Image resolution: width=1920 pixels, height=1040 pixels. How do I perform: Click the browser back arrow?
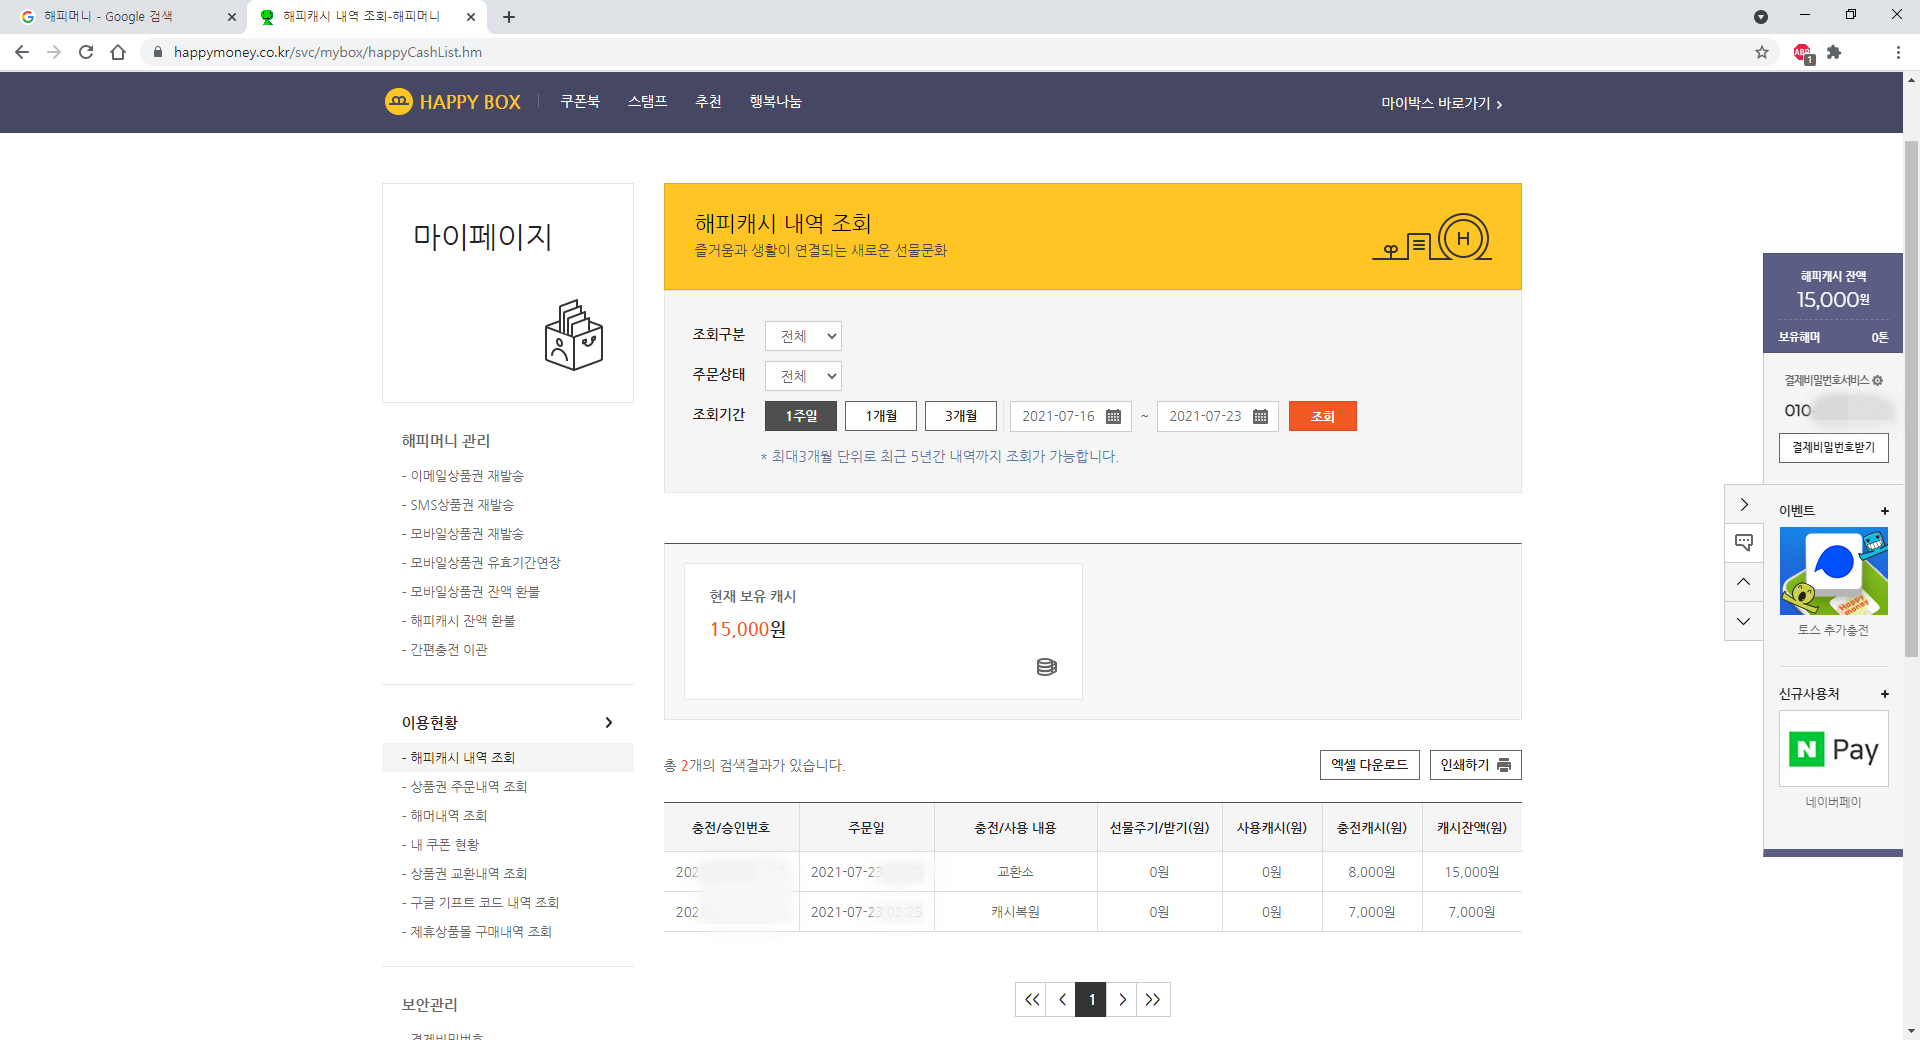[x=22, y=52]
